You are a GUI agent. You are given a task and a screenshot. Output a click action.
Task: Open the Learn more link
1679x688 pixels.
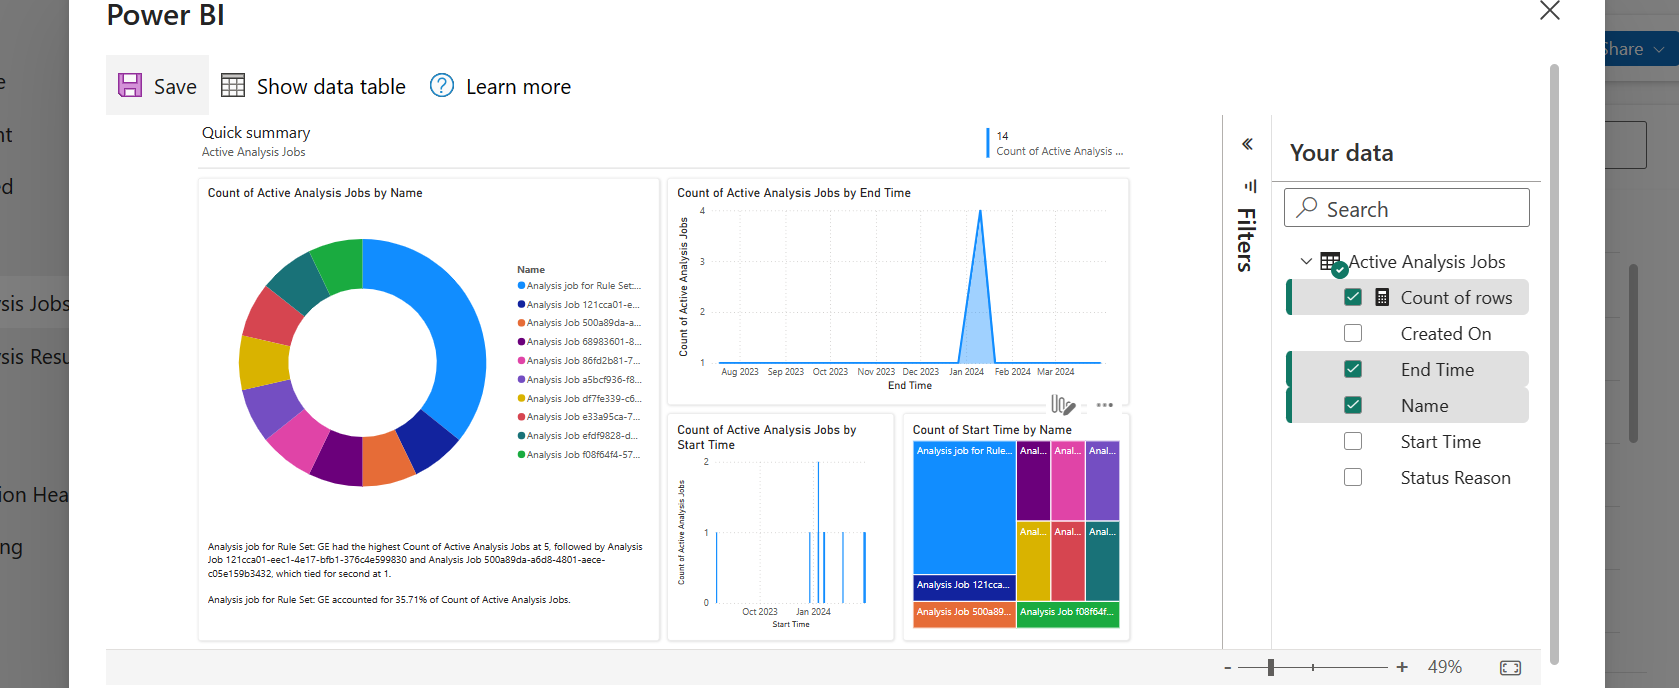coord(518,87)
